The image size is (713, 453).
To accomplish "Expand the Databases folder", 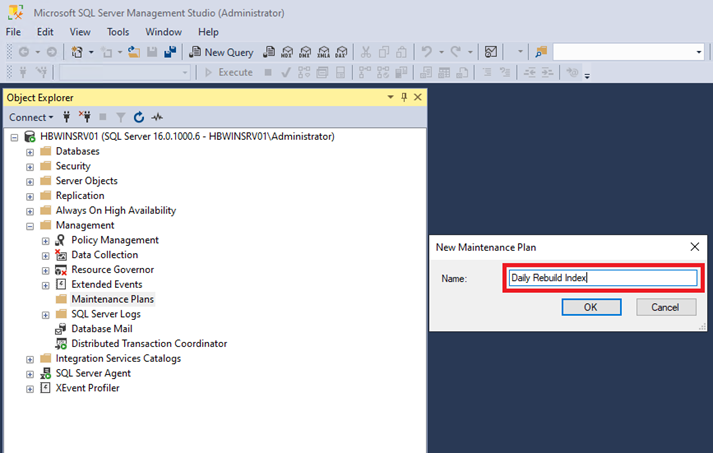I will click(30, 152).
